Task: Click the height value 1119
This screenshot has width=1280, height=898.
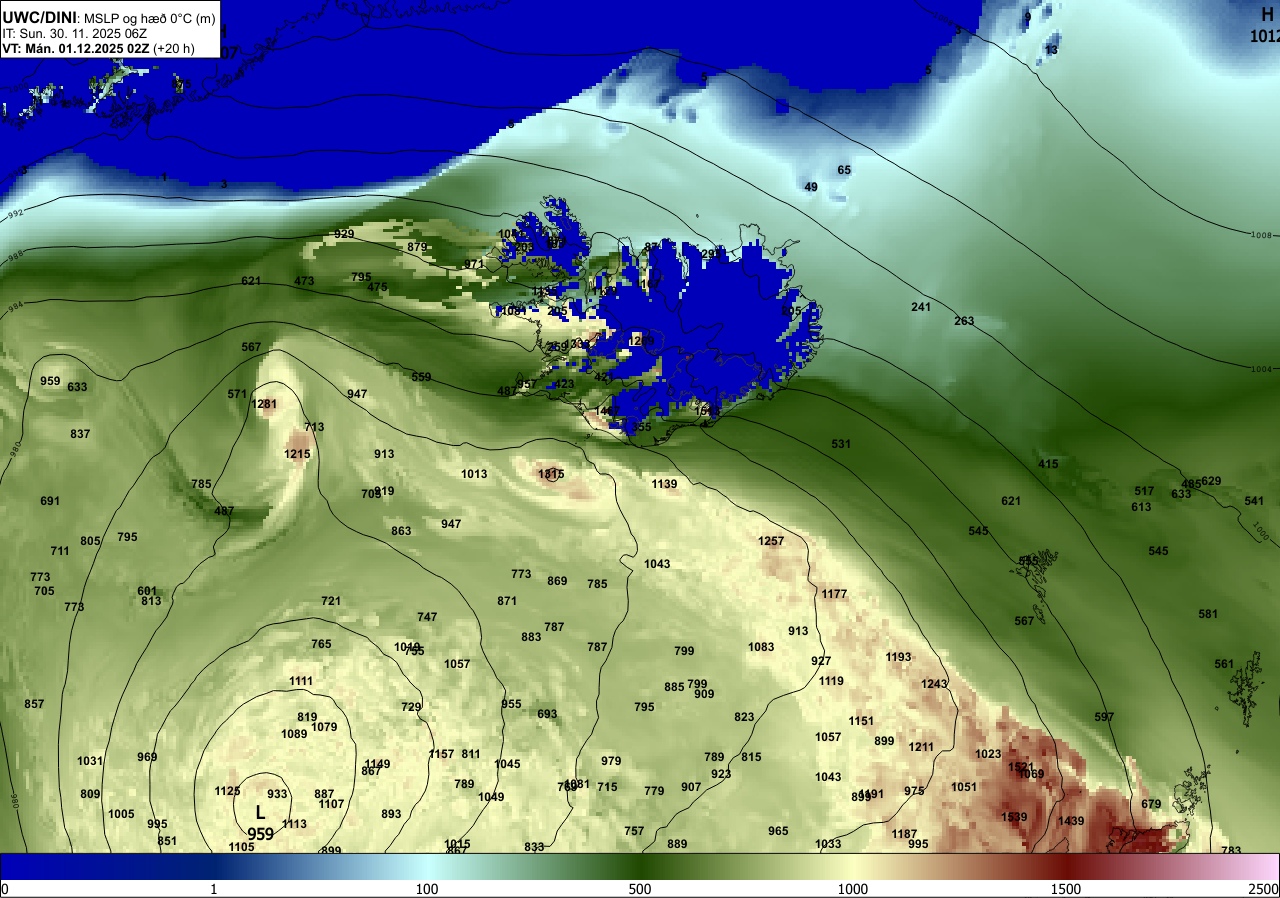Action: click(831, 681)
